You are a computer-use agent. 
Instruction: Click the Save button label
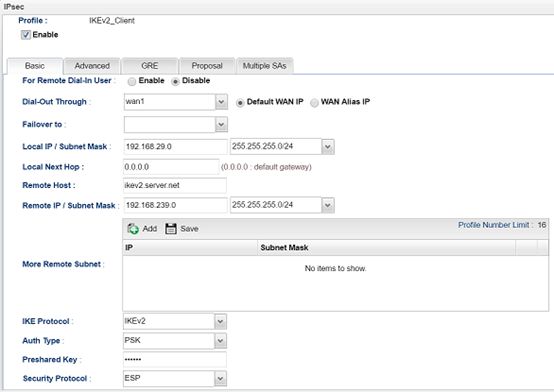[x=189, y=229]
